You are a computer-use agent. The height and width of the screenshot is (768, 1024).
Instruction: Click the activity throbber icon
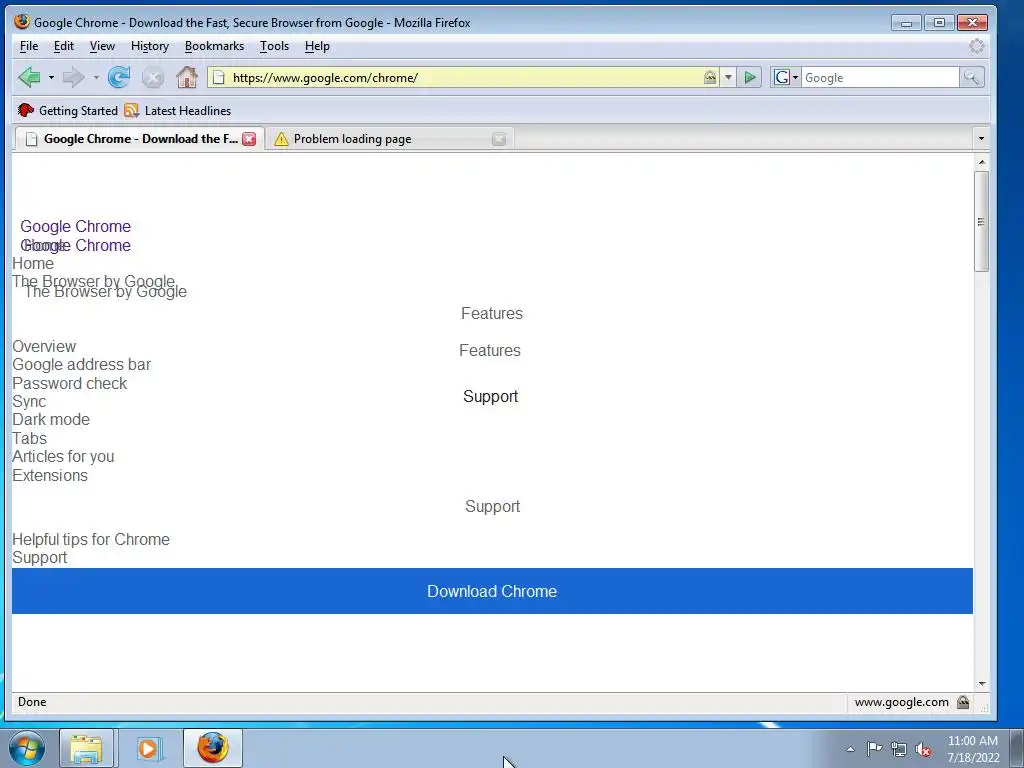coord(976,46)
